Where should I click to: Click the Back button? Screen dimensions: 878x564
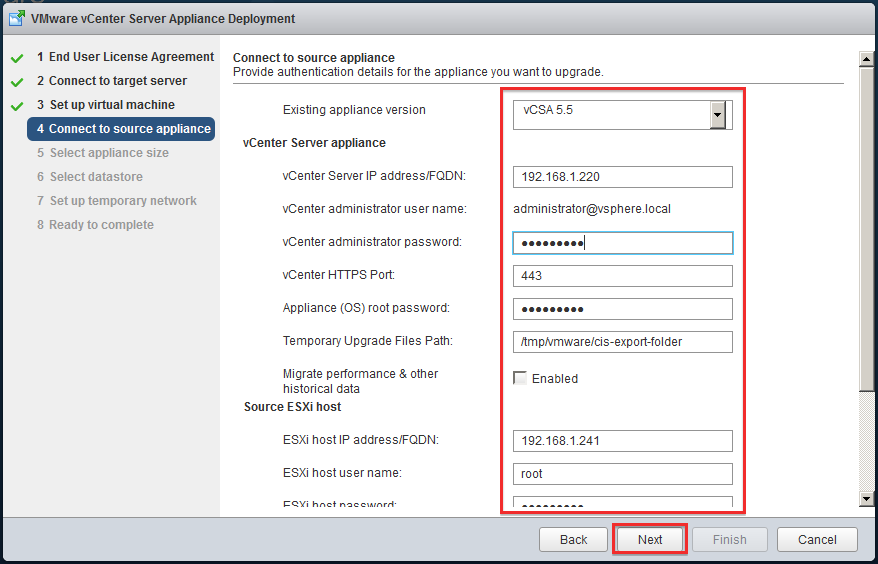(573, 539)
